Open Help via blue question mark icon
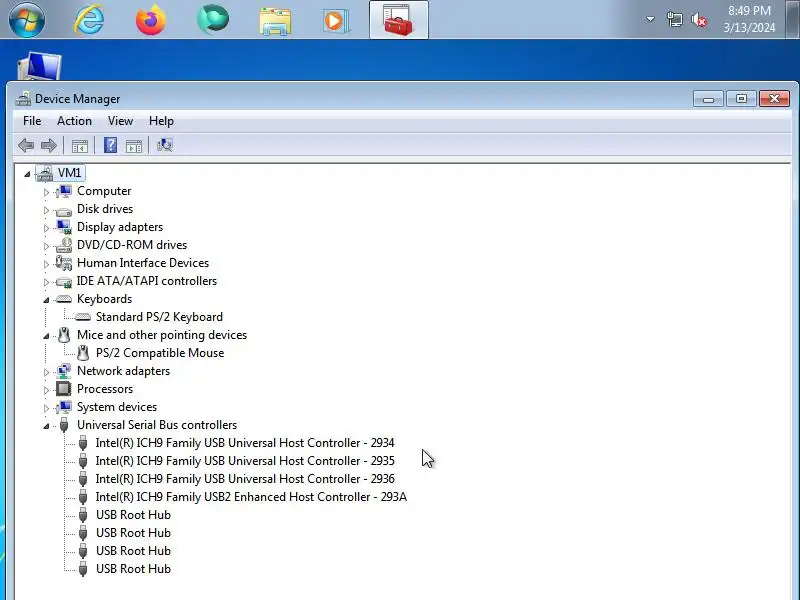Screen dimensions: 800x600 pyautogui.click(x=110, y=145)
